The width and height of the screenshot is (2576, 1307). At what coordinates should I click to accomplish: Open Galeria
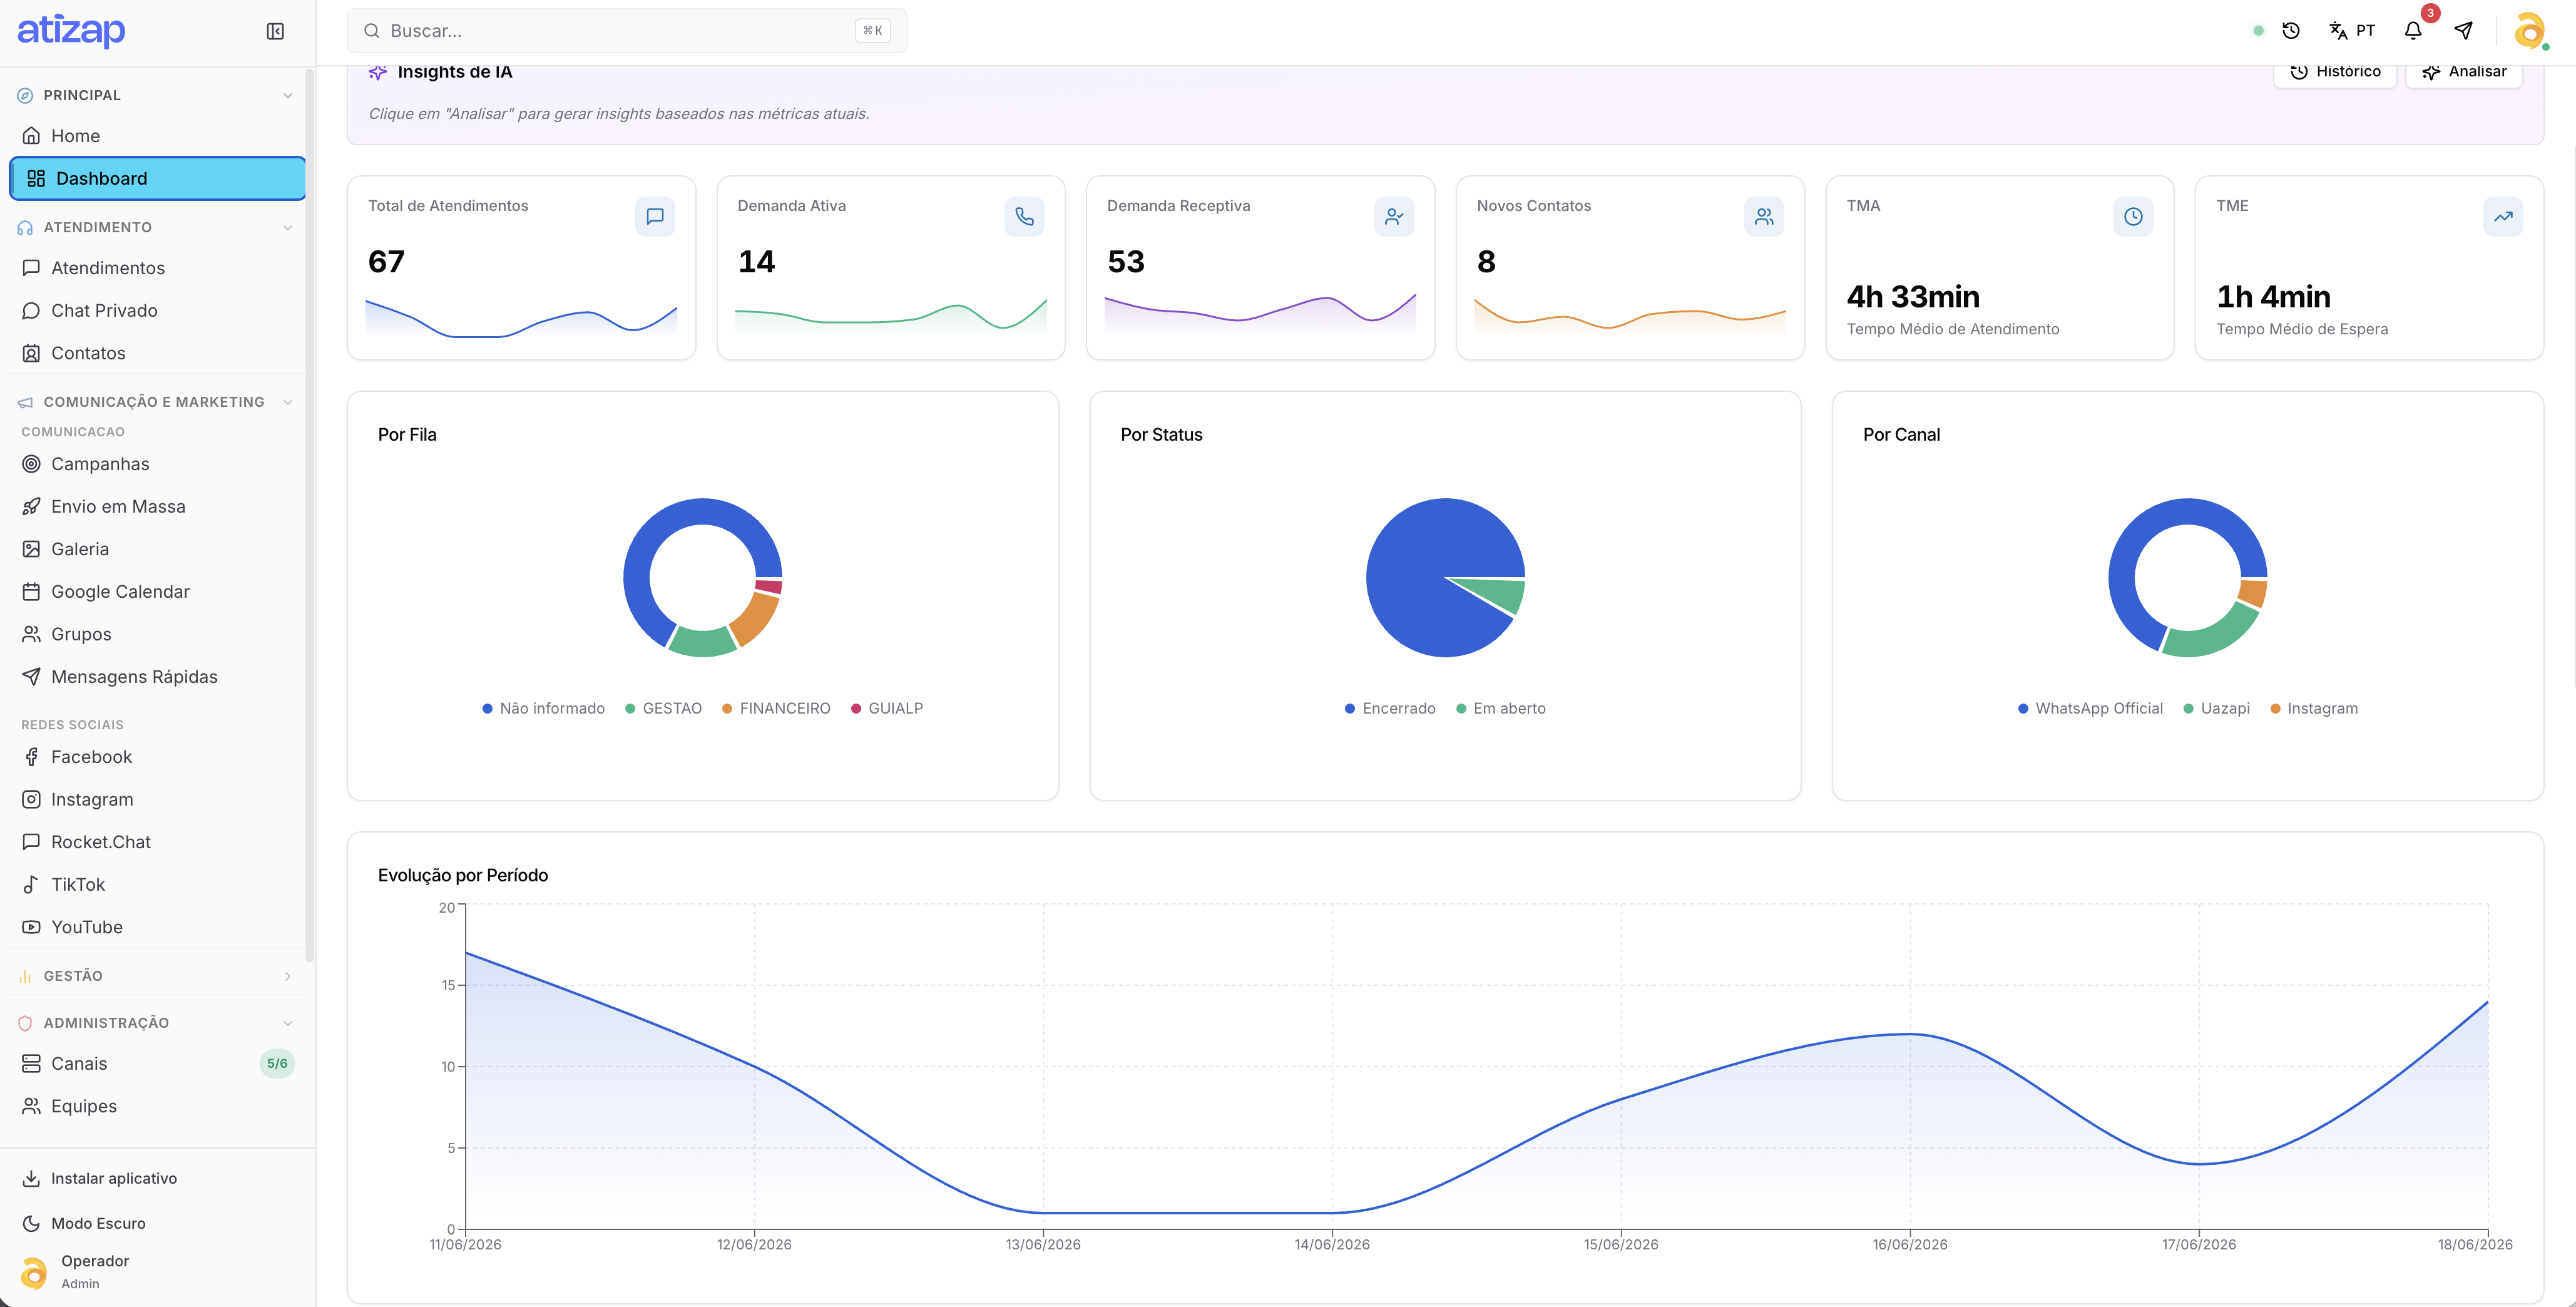click(x=156, y=549)
